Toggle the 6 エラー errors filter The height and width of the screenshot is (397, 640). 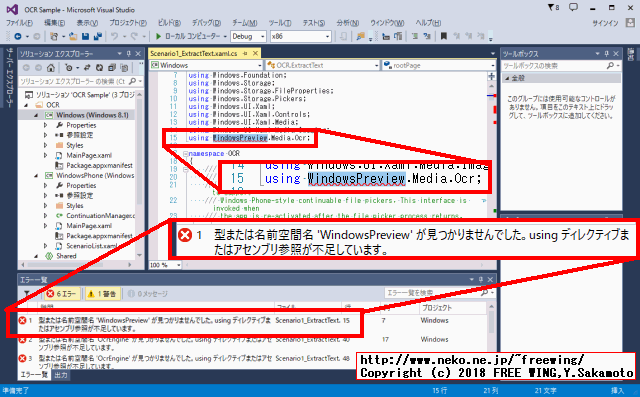(61, 293)
